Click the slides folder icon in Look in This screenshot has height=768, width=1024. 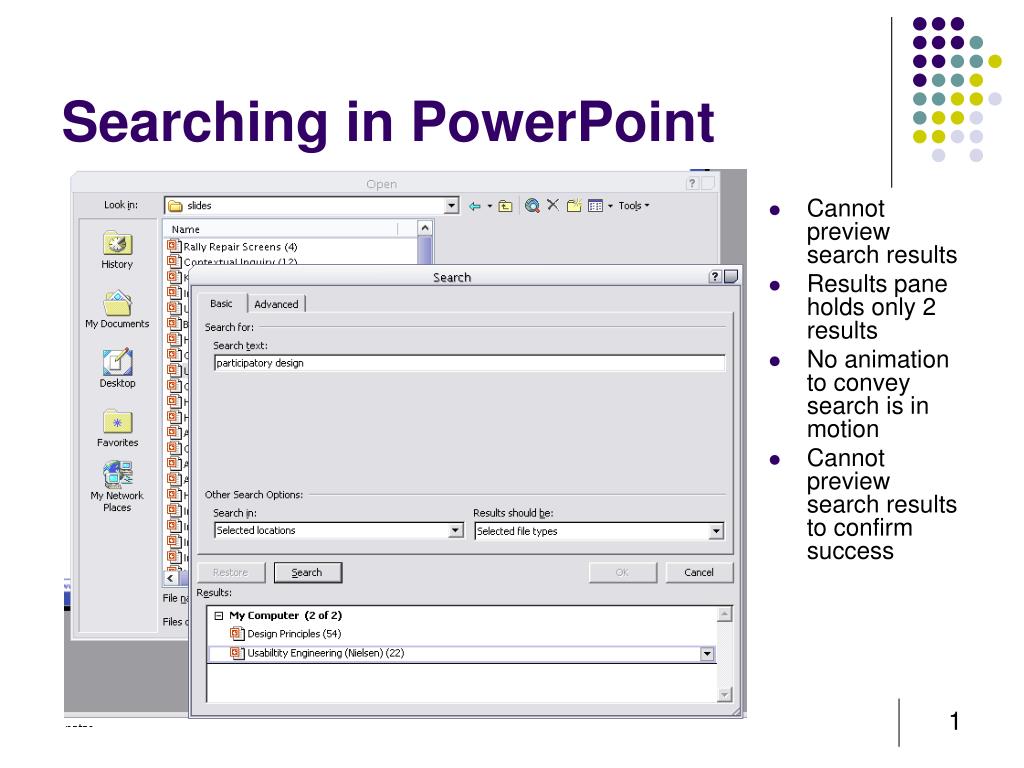pos(175,206)
